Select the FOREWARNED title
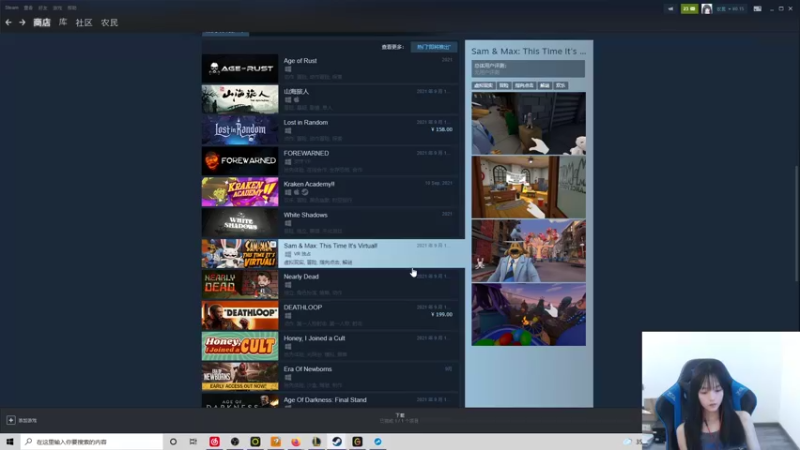The width and height of the screenshot is (800, 450). pyautogui.click(x=306, y=153)
